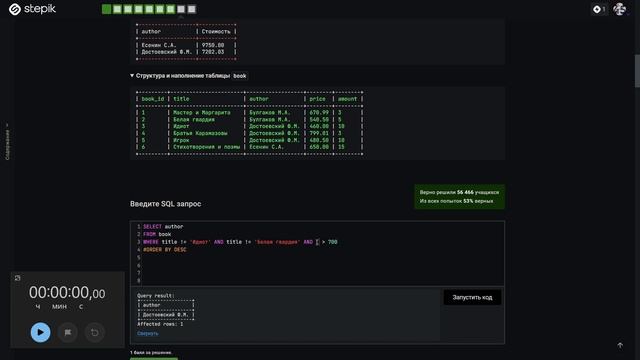Click the 7202.03 value in sample result
The height and width of the screenshot is (360, 640).
tap(213, 52)
